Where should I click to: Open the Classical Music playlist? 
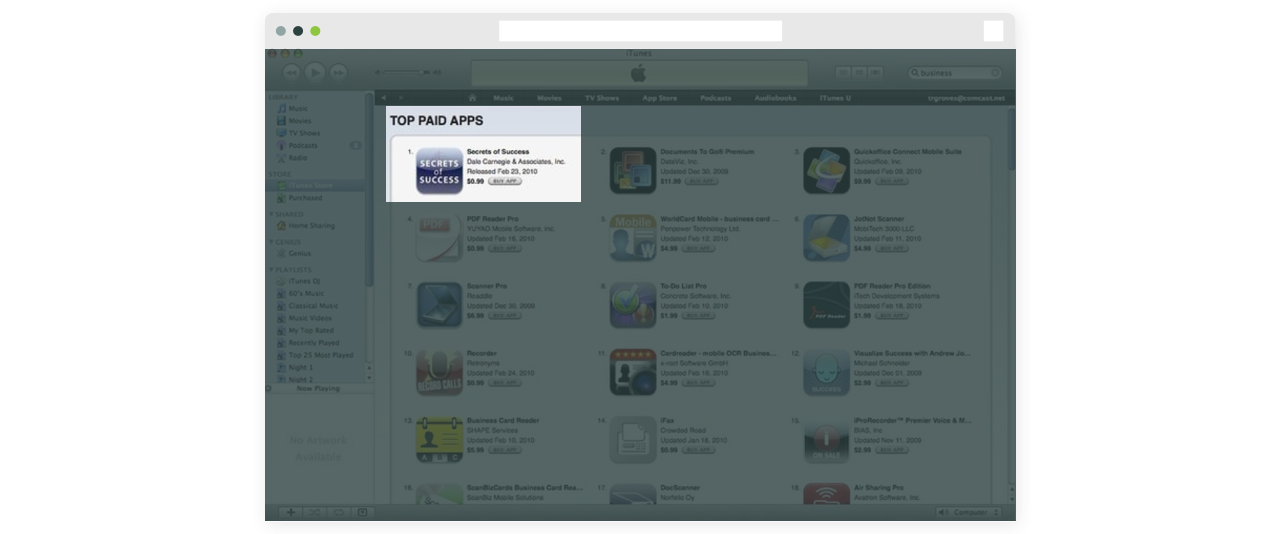coord(315,306)
